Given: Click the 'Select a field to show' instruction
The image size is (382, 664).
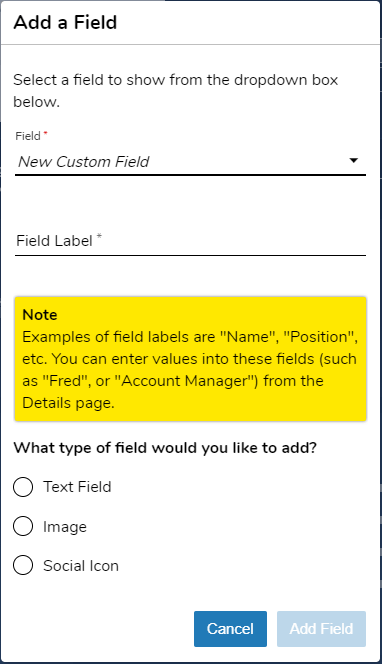Looking at the screenshot, I should 175,91.
